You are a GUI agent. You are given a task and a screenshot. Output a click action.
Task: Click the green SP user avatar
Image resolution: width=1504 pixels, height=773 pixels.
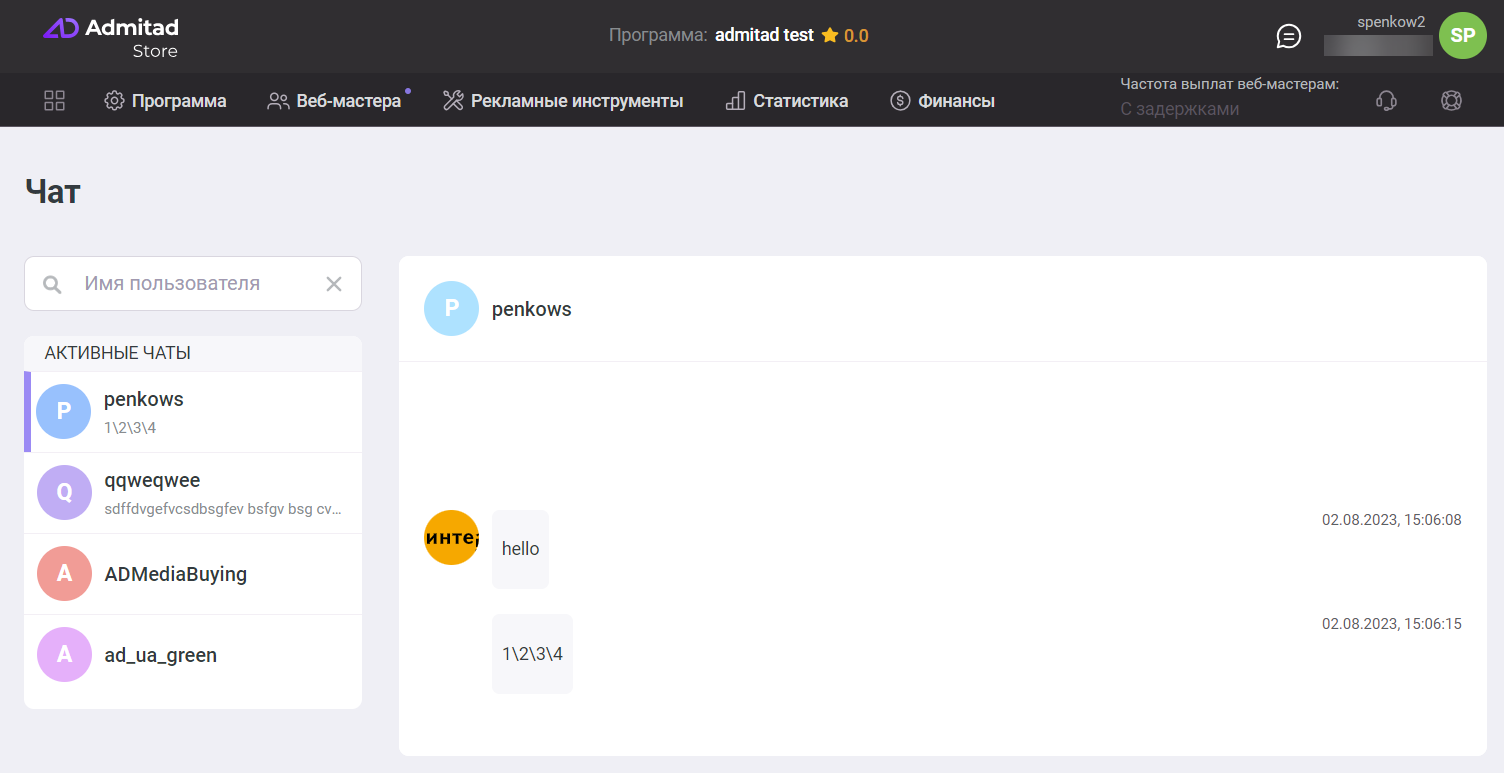pyautogui.click(x=1462, y=36)
